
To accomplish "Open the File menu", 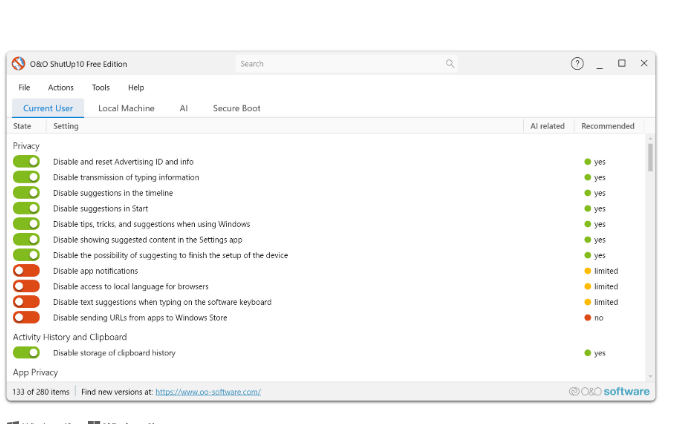I will click(24, 87).
